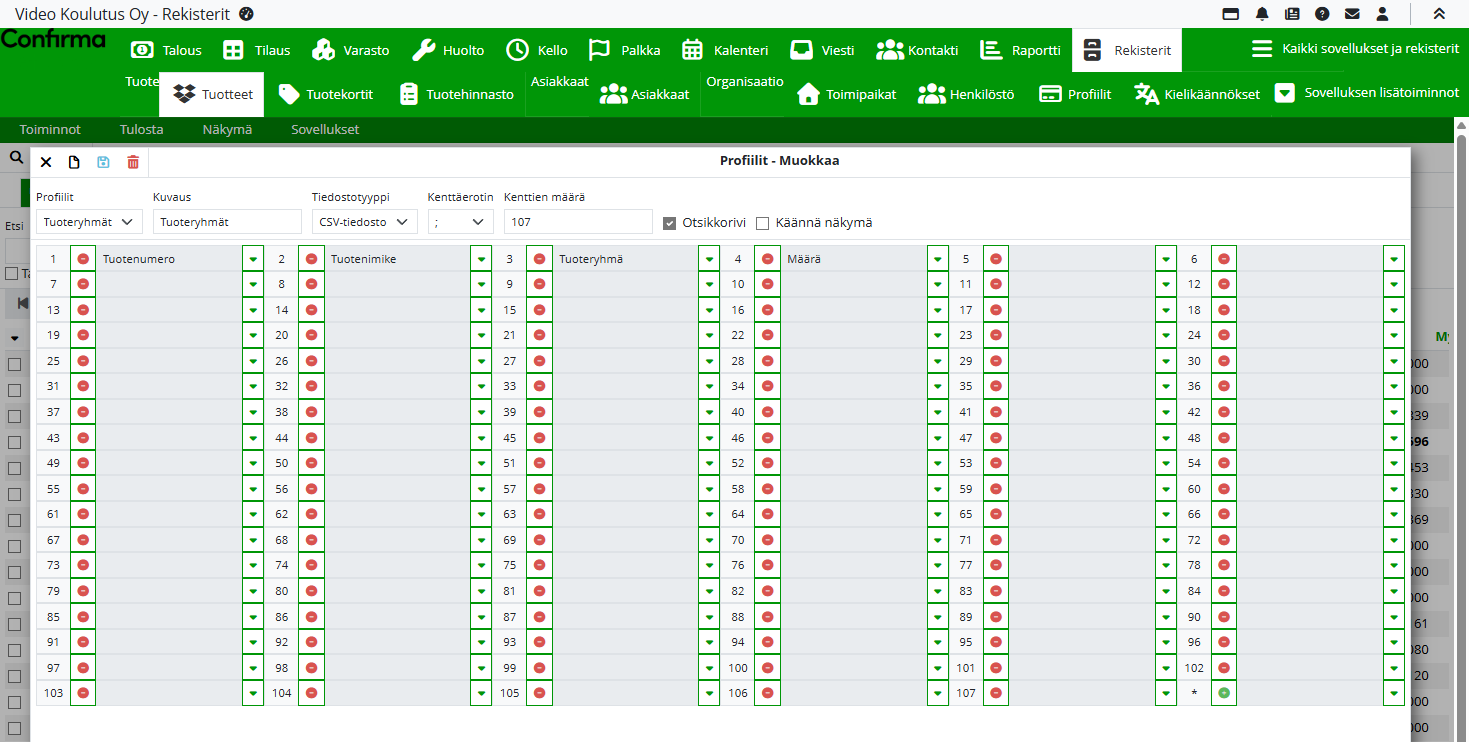This screenshot has width=1469, height=742.
Task: Open the mail envelope icon
Action: pyautogui.click(x=1352, y=14)
